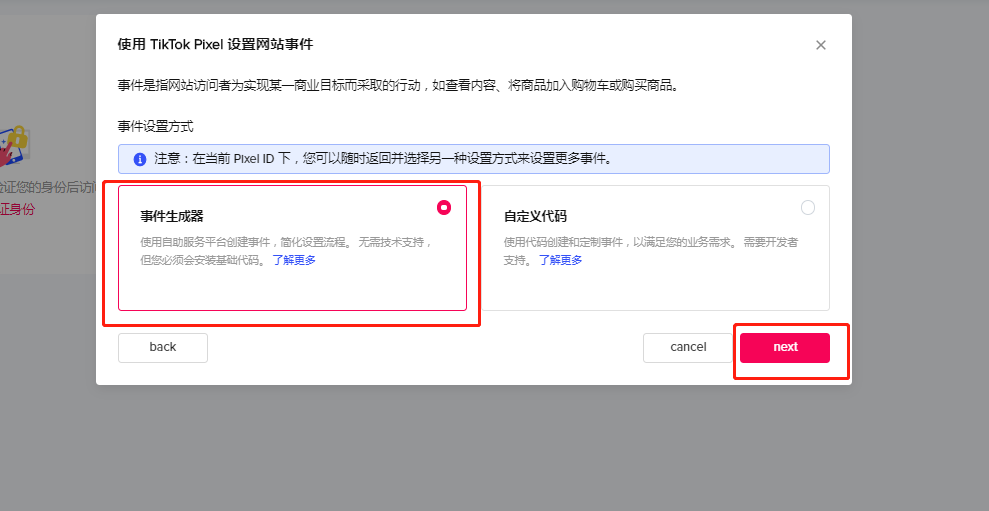Click the cancel button

click(688, 348)
